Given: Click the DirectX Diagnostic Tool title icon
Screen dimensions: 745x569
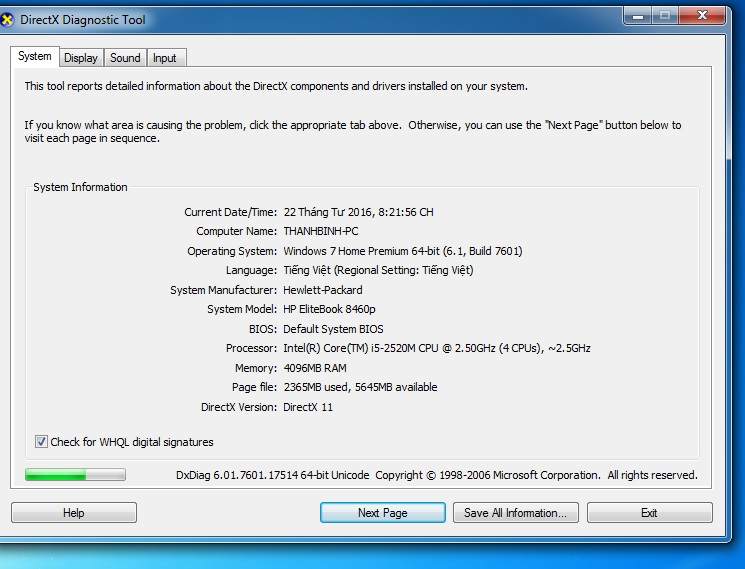Looking at the screenshot, I should click(x=7, y=20).
